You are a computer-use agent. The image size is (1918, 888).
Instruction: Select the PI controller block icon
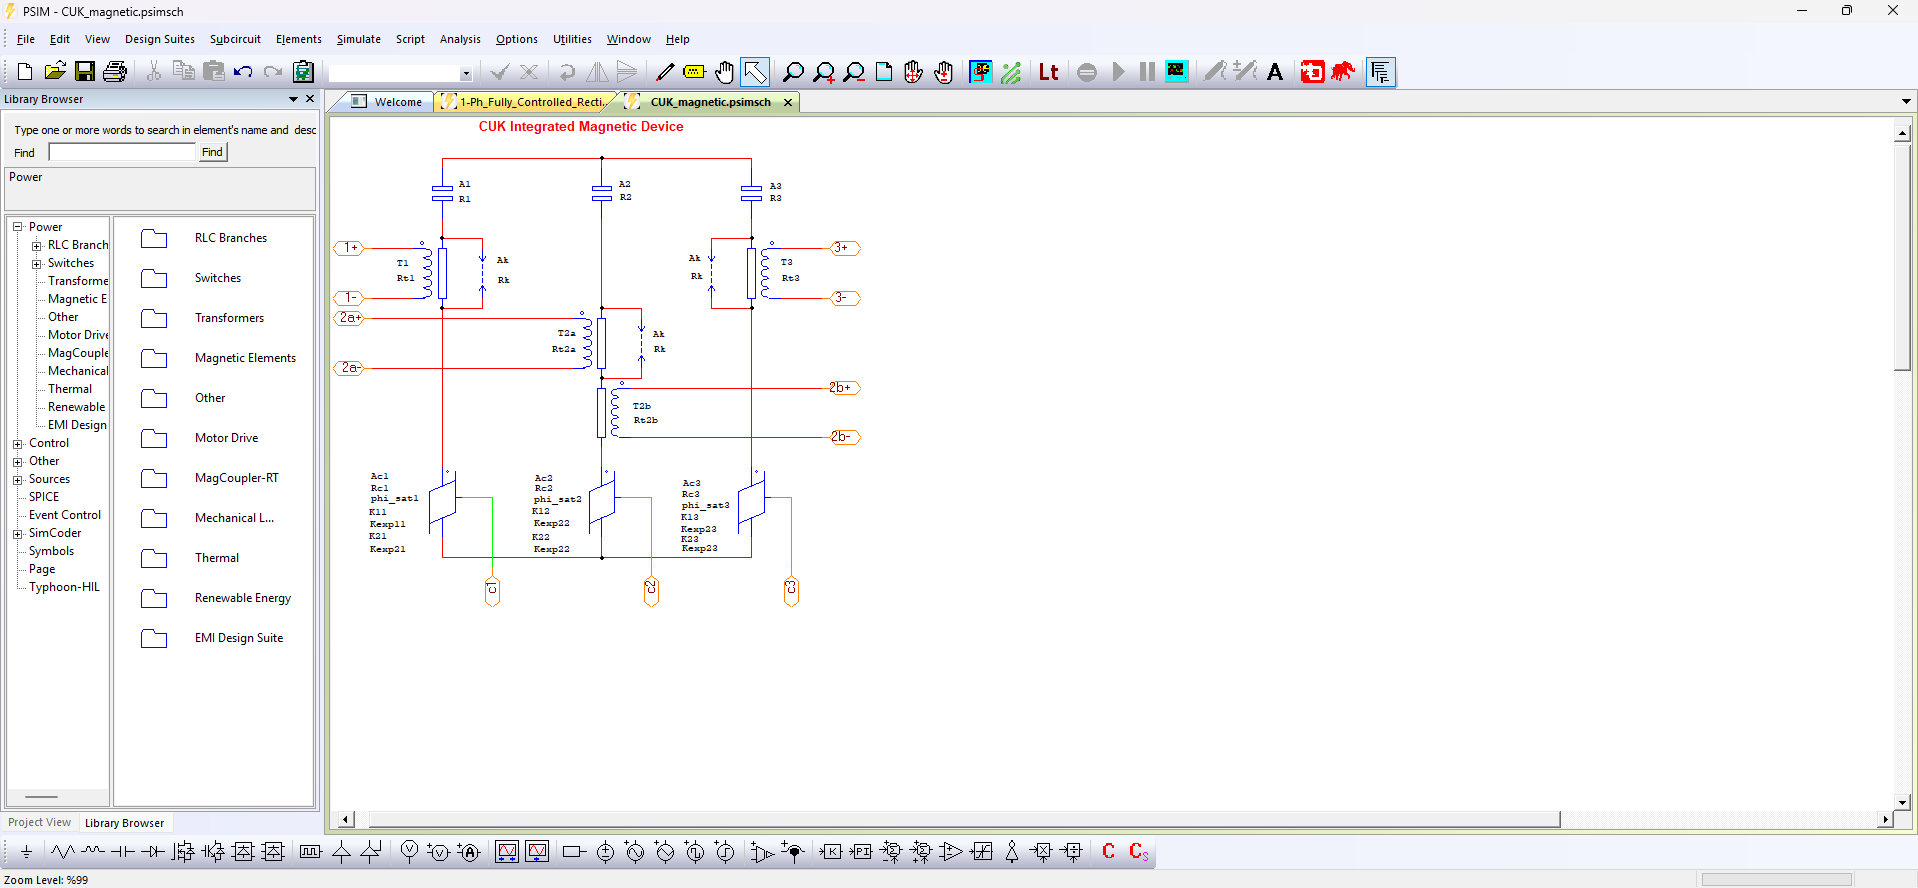point(861,852)
